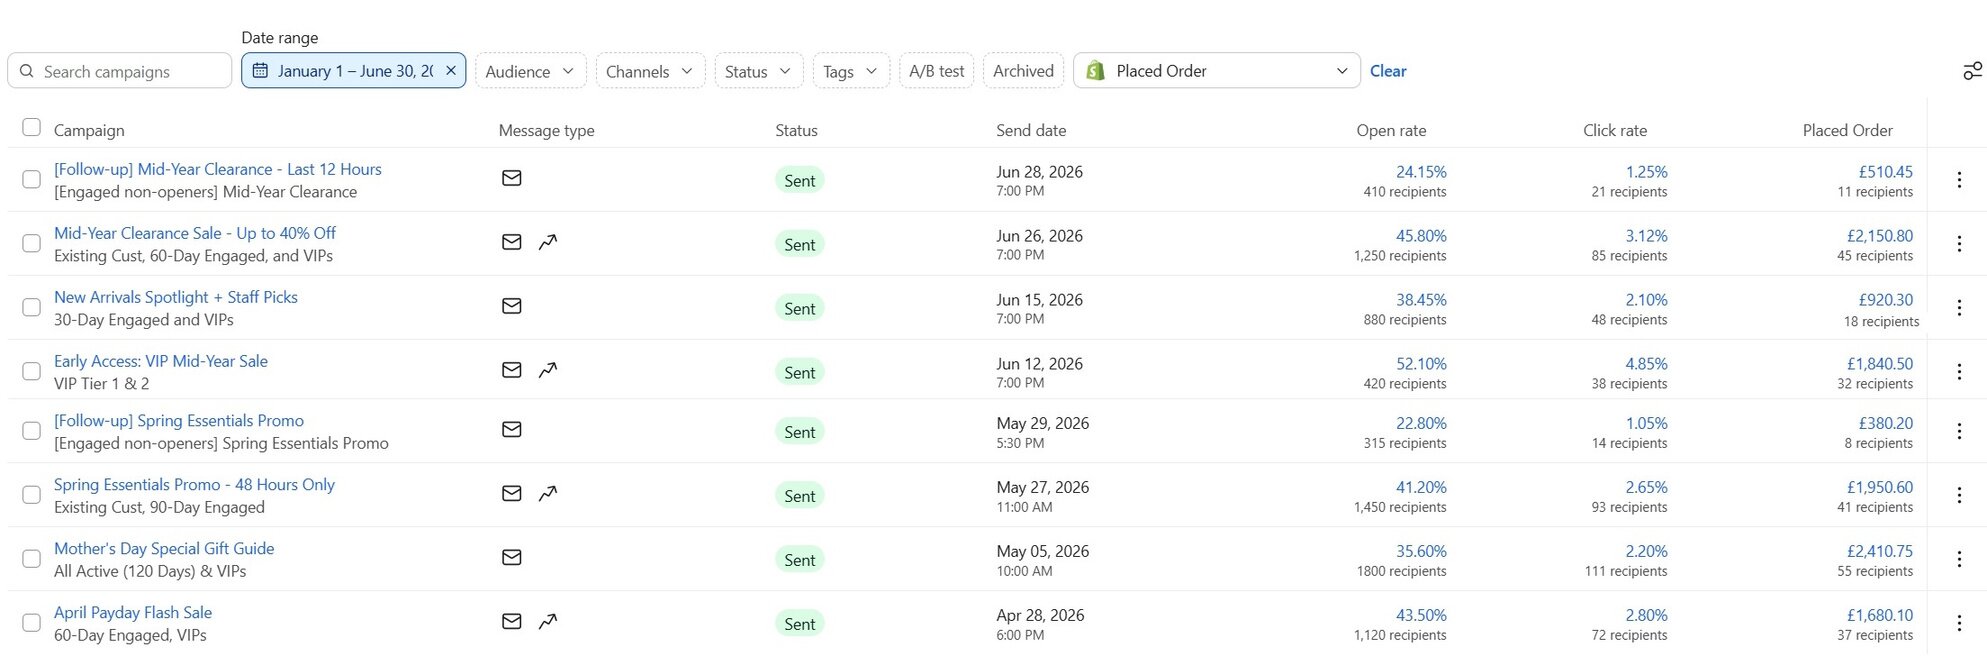Click the search magnifier icon

[27, 71]
